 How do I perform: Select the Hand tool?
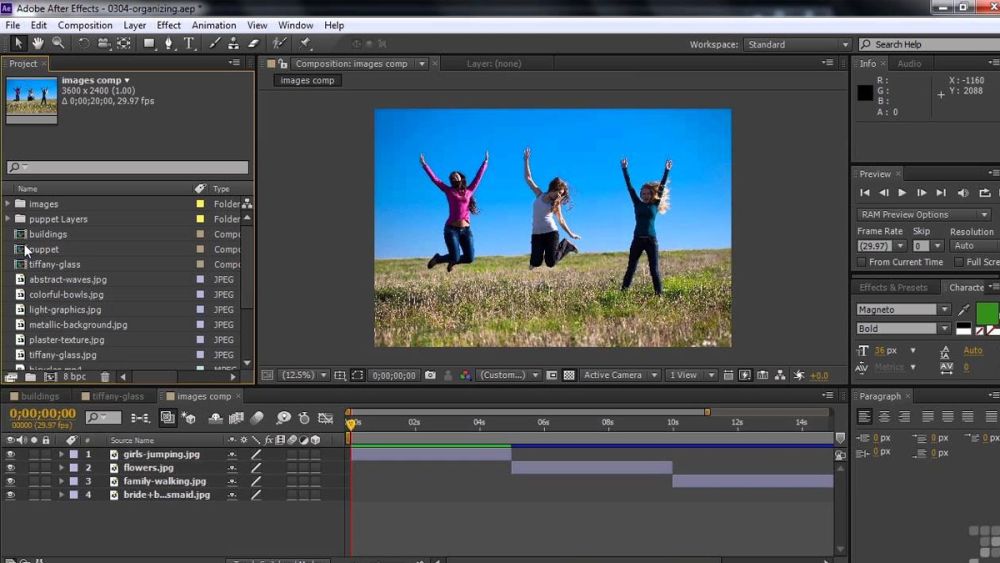click(x=38, y=43)
